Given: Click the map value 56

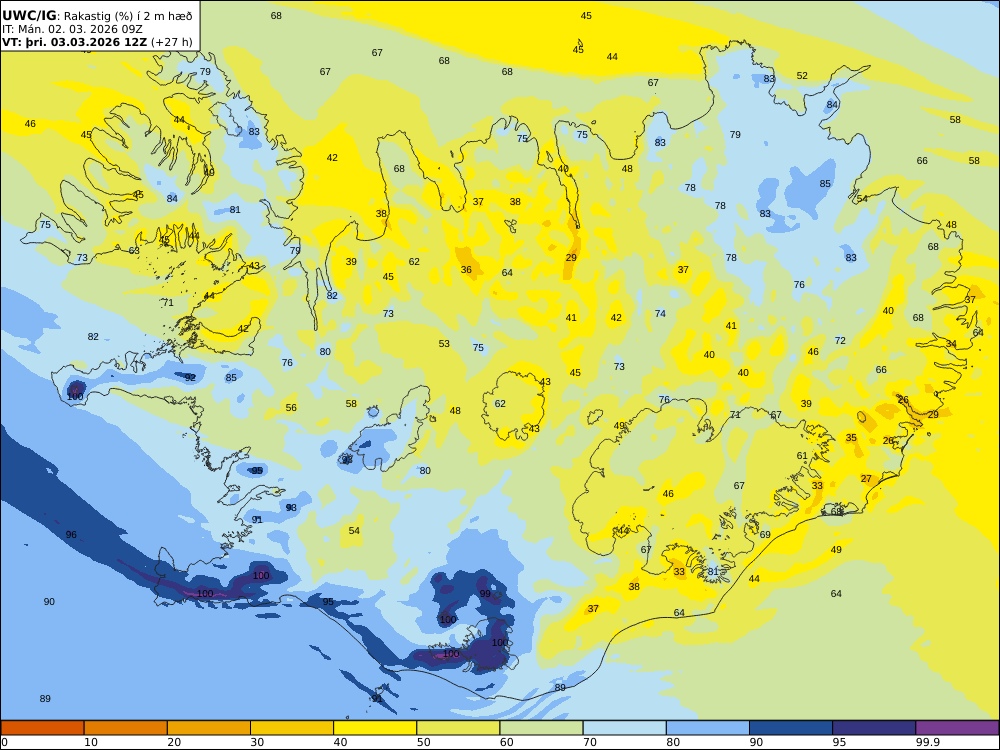Looking at the screenshot, I should [291, 408].
